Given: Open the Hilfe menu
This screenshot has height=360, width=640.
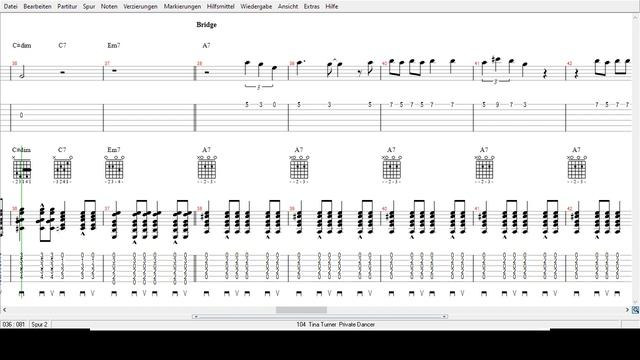Looking at the screenshot, I should [331, 7].
